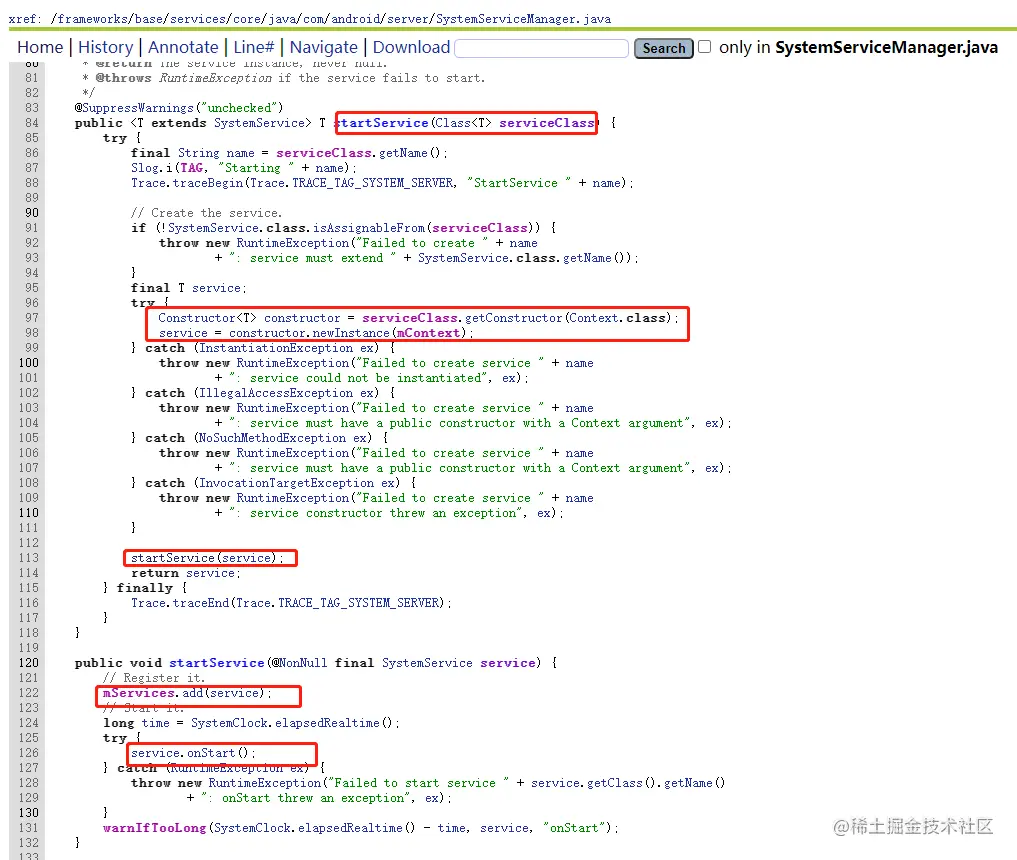Open SystemServiceManager.java in xref path
Image resolution: width=1017 pixels, height=860 pixels.
tap(523, 19)
